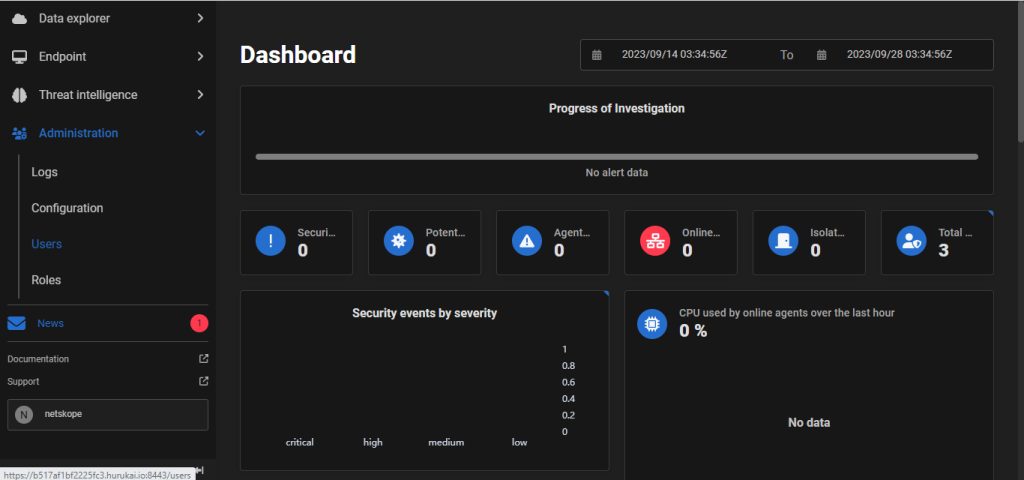Image resolution: width=1024 pixels, height=480 pixels.
Task: Open the Endpoint menu
Action: (108, 57)
